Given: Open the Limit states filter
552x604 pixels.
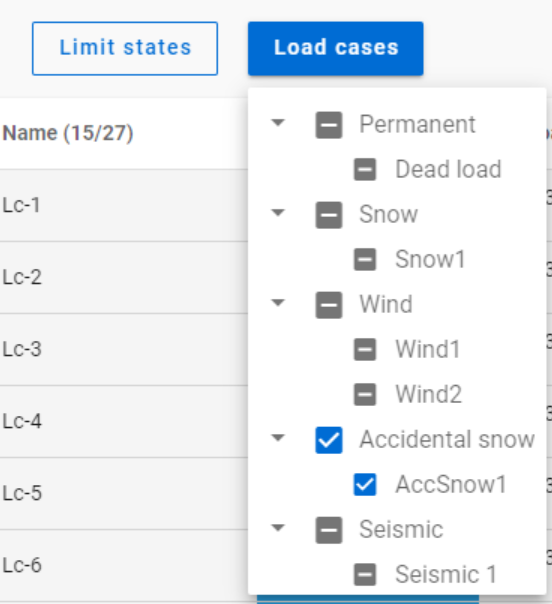Looking at the screenshot, I should (x=125, y=49).
